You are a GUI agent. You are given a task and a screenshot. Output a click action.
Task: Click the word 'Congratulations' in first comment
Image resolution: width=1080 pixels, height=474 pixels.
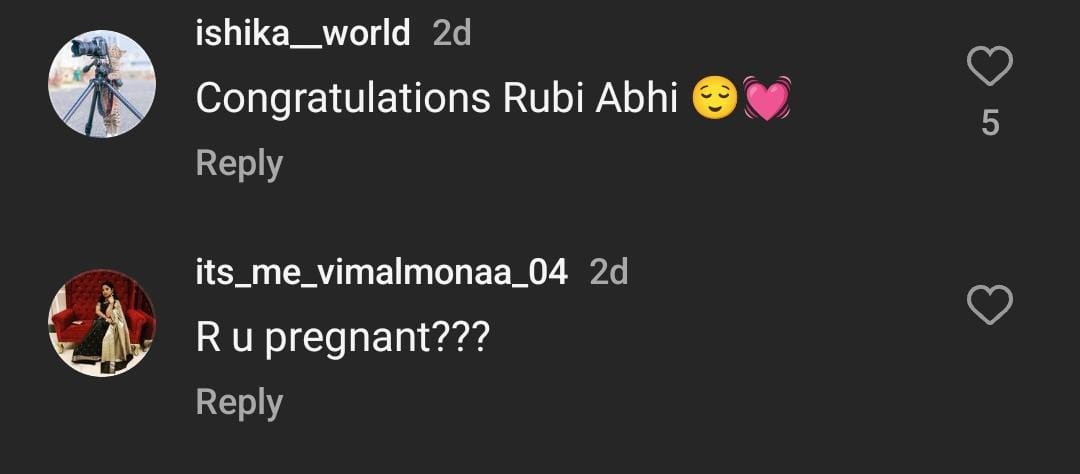343,99
